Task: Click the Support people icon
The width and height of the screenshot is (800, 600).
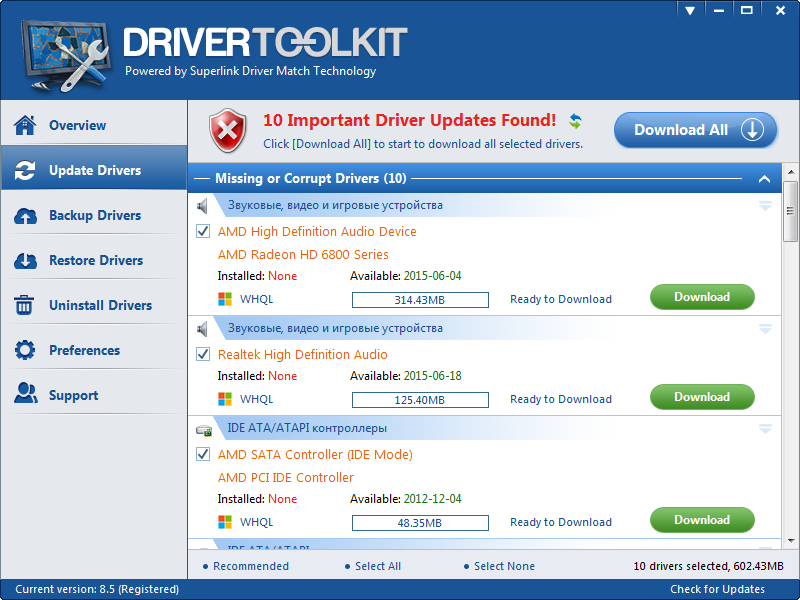Action: pos(26,393)
